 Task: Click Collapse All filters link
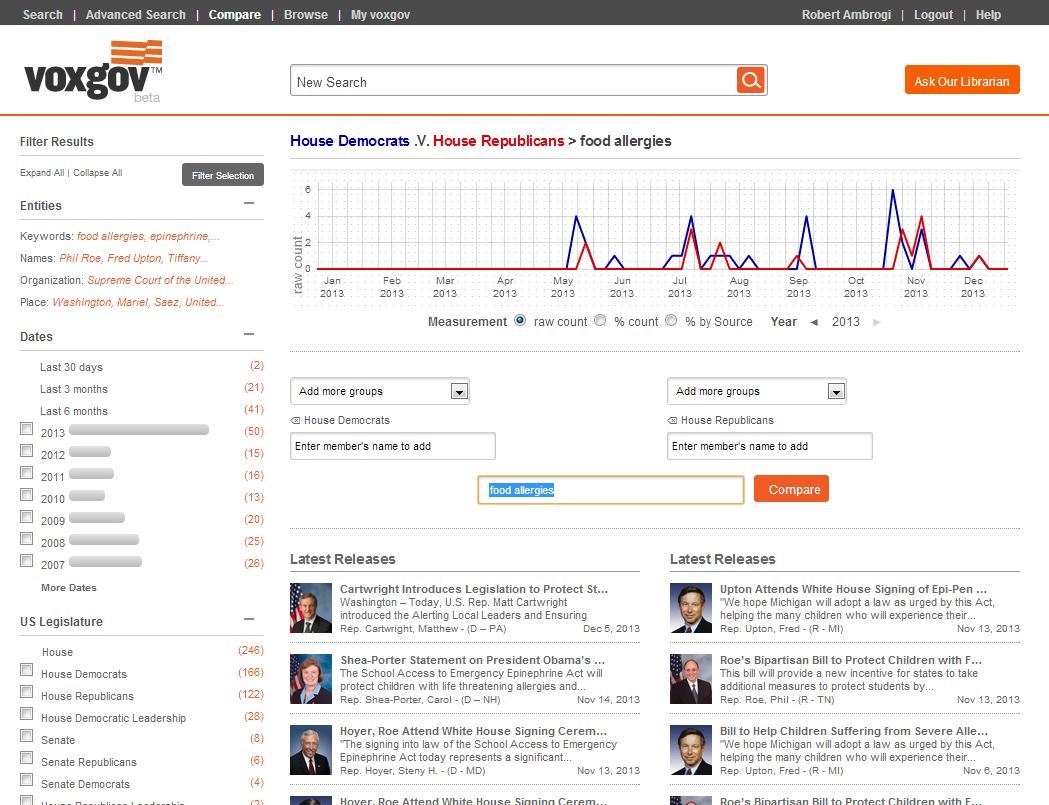[98, 173]
